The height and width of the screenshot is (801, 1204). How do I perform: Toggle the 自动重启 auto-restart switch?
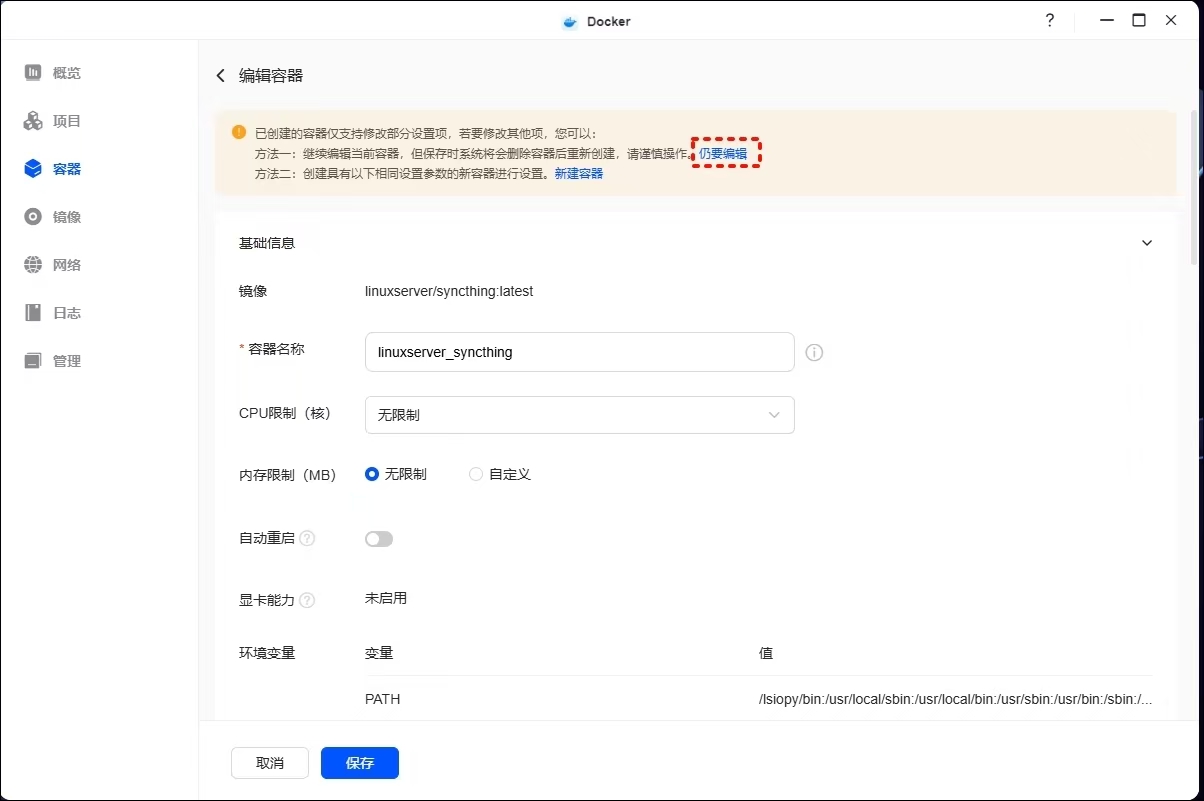(x=379, y=539)
